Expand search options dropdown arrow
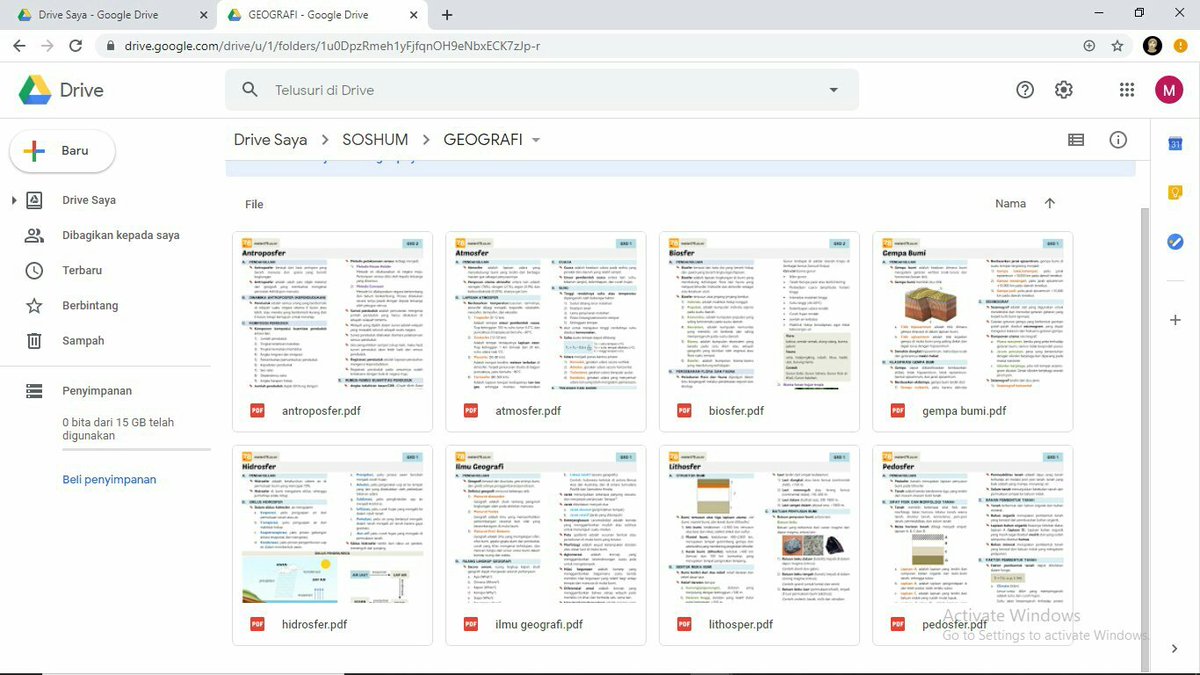Viewport: 1200px width, 675px height. [x=834, y=90]
